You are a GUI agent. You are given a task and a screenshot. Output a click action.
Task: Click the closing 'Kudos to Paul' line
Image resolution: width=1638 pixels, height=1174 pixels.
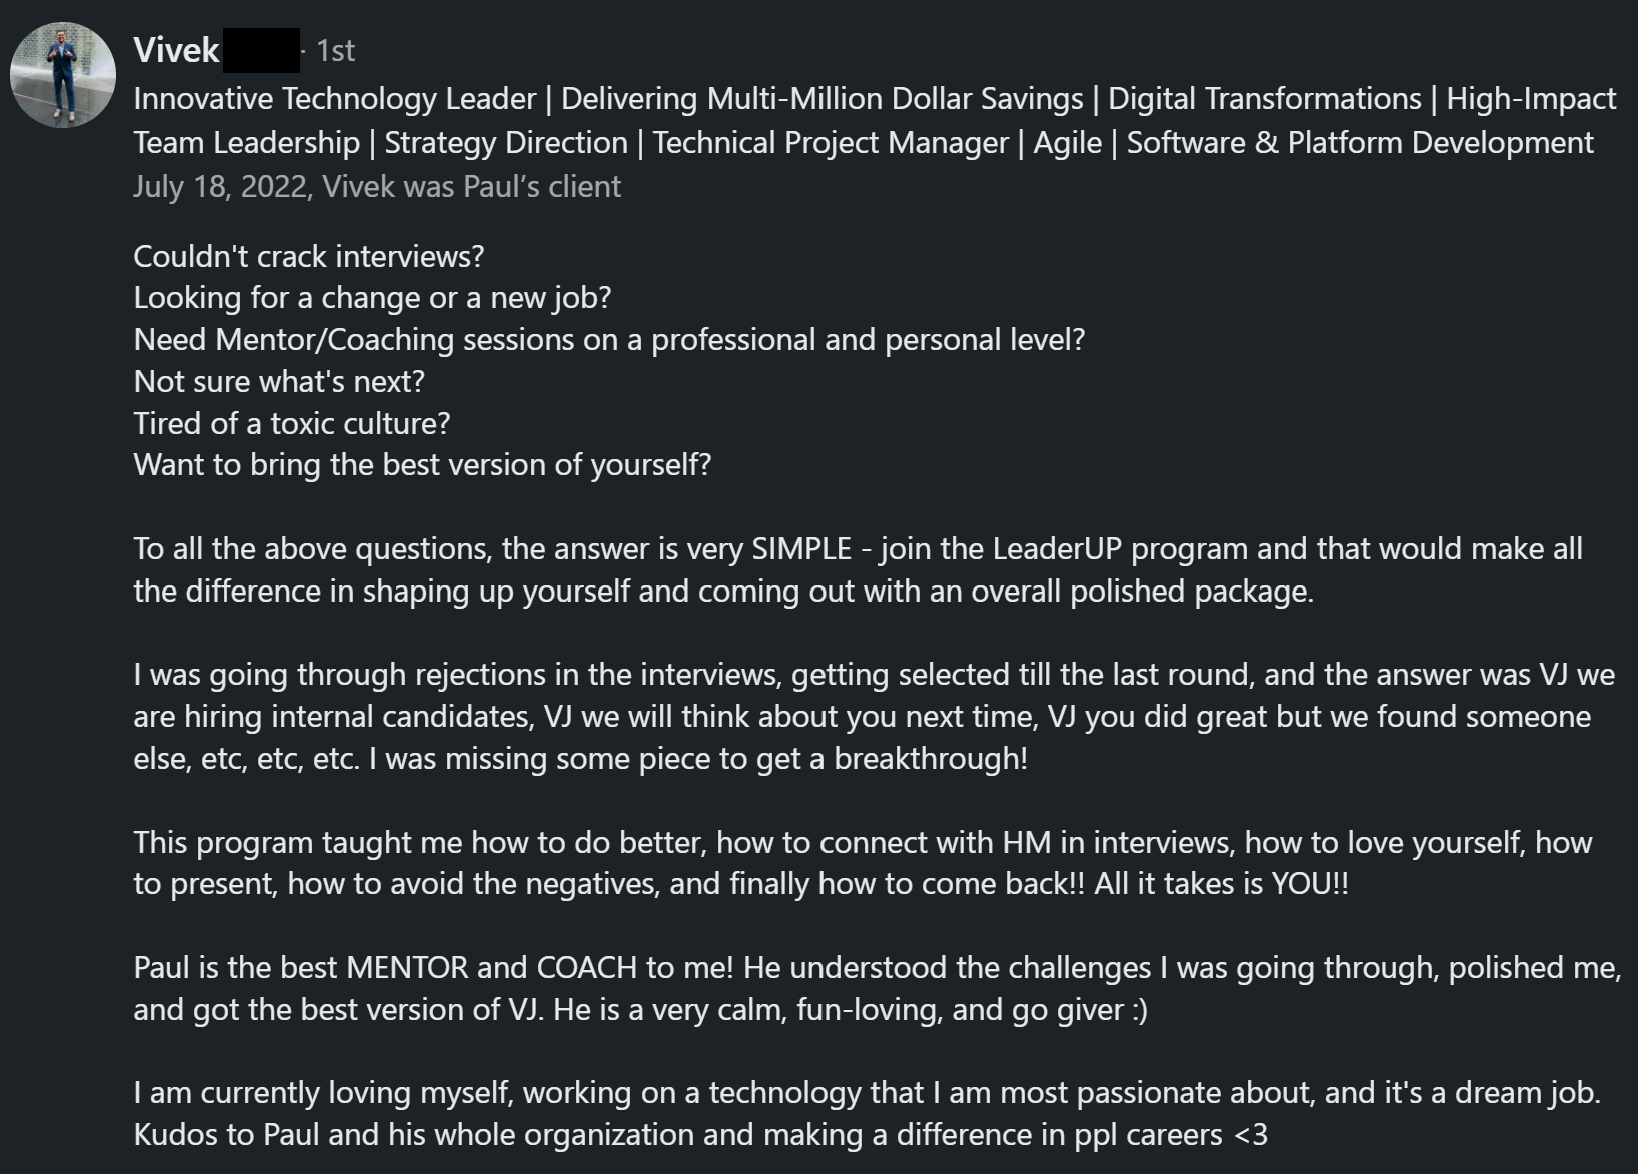pyautogui.click(x=700, y=1134)
